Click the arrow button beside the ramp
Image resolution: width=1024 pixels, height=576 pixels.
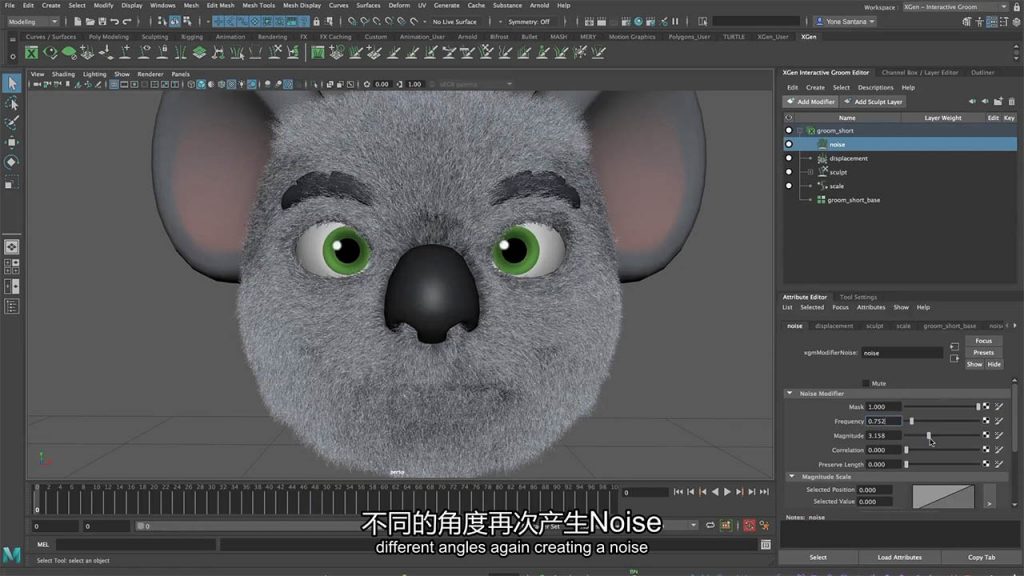pos(989,496)
